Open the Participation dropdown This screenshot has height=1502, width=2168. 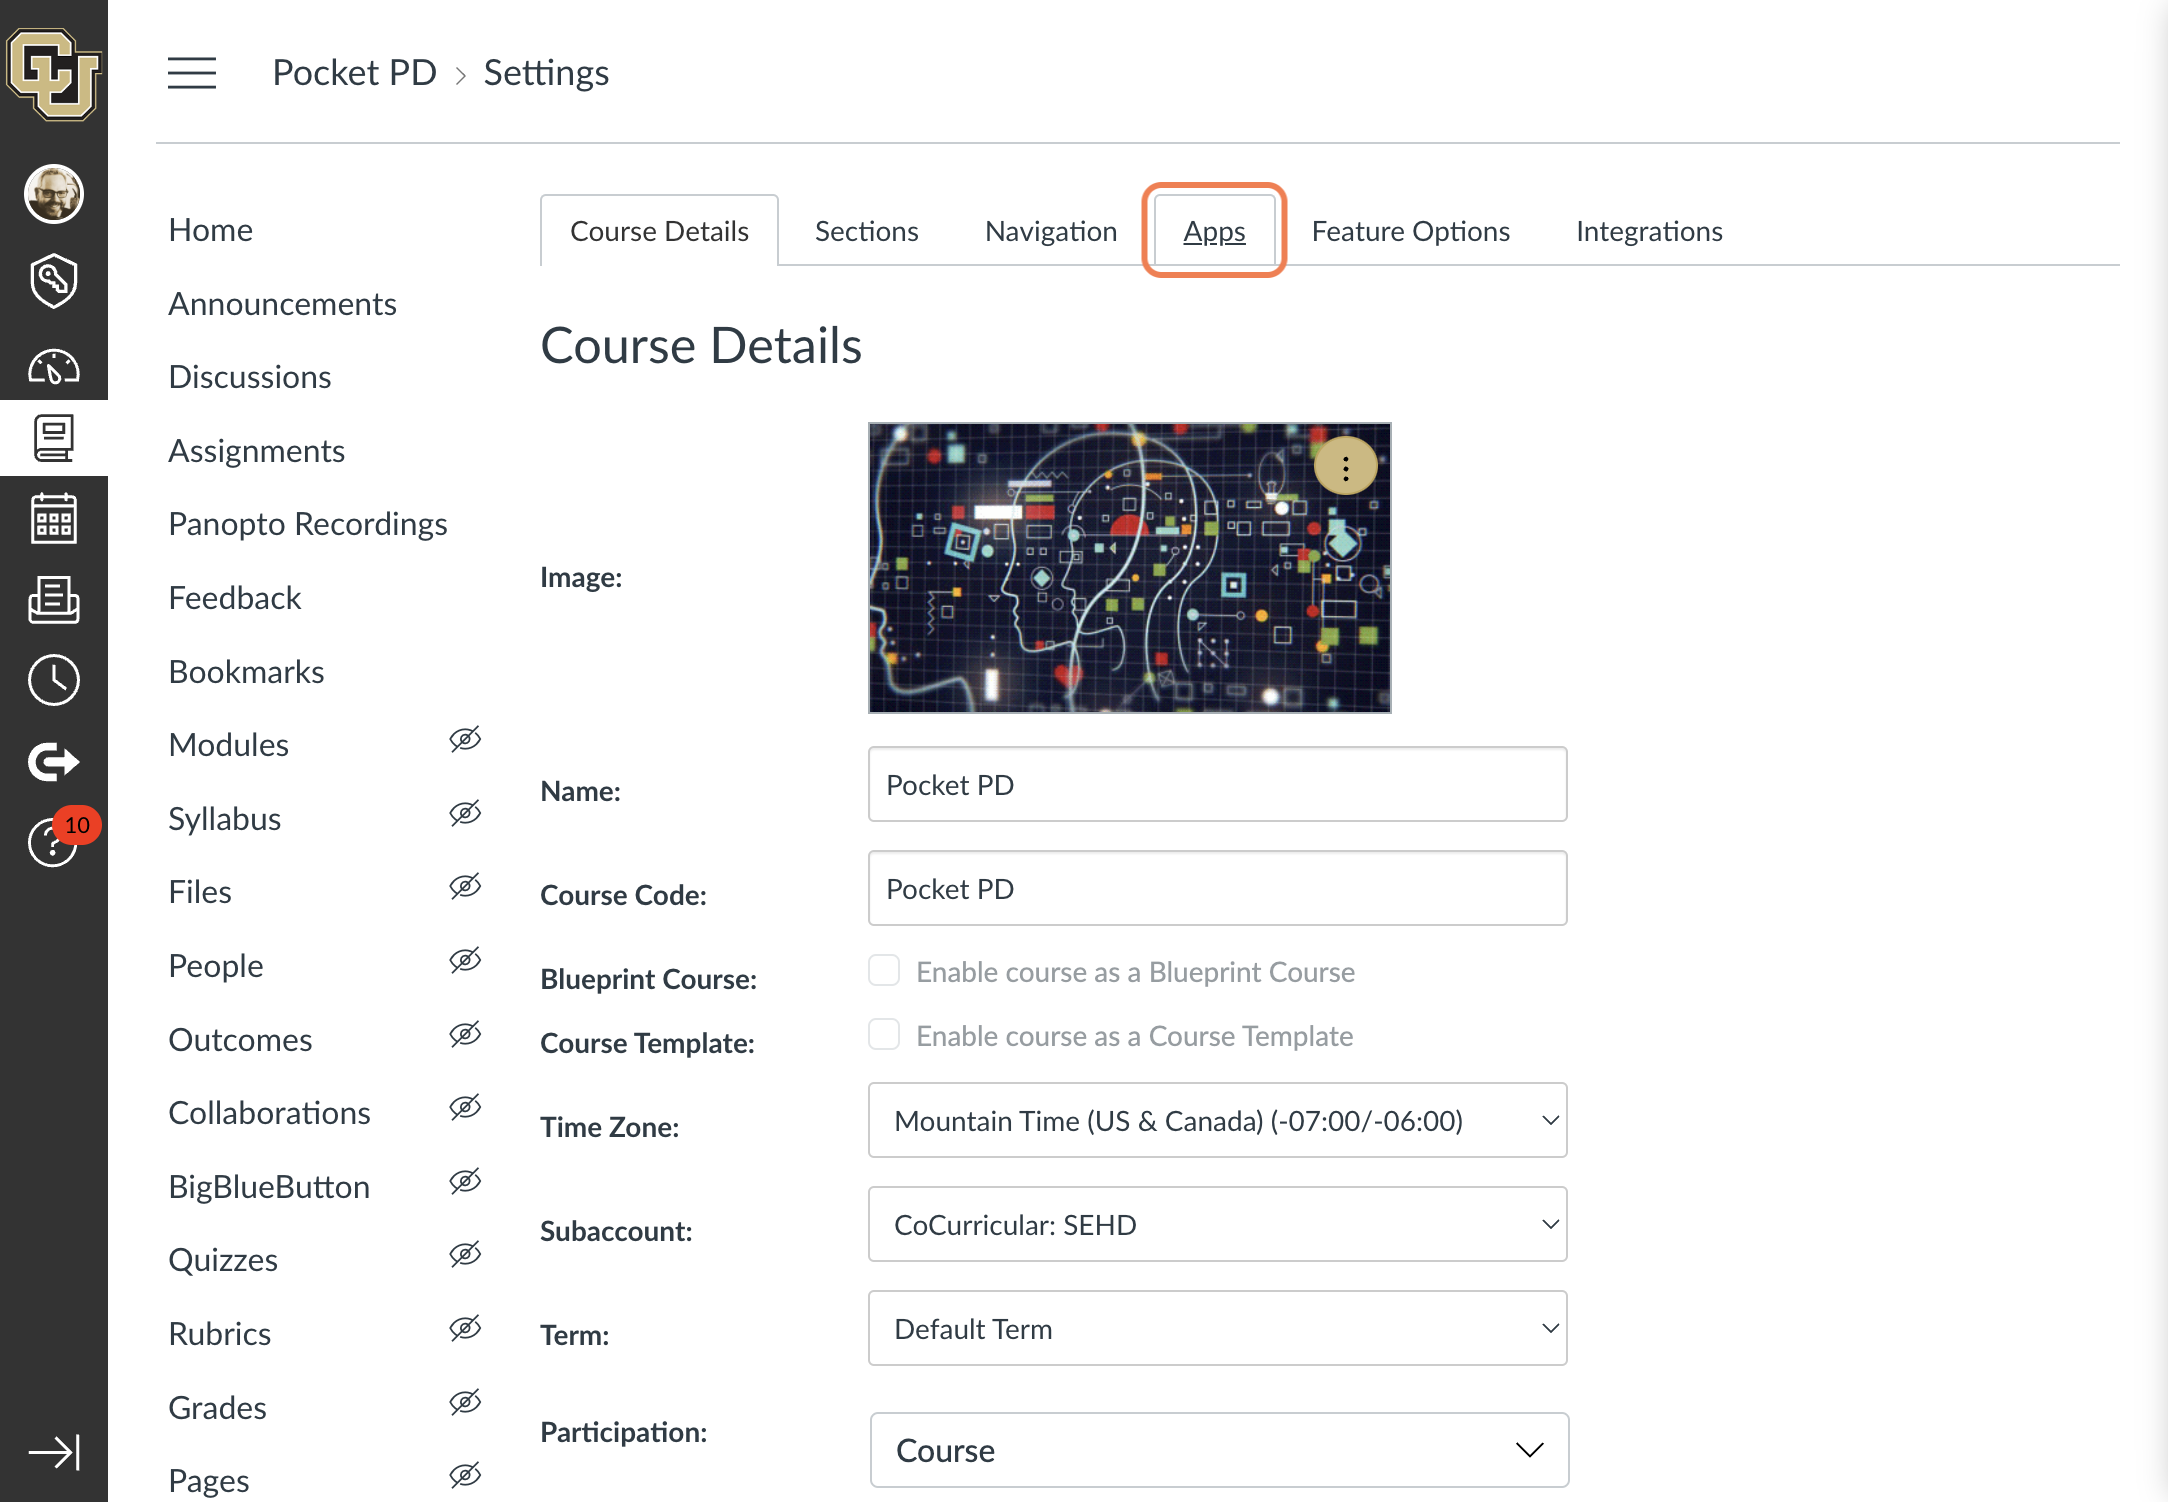point(1219,1450)
